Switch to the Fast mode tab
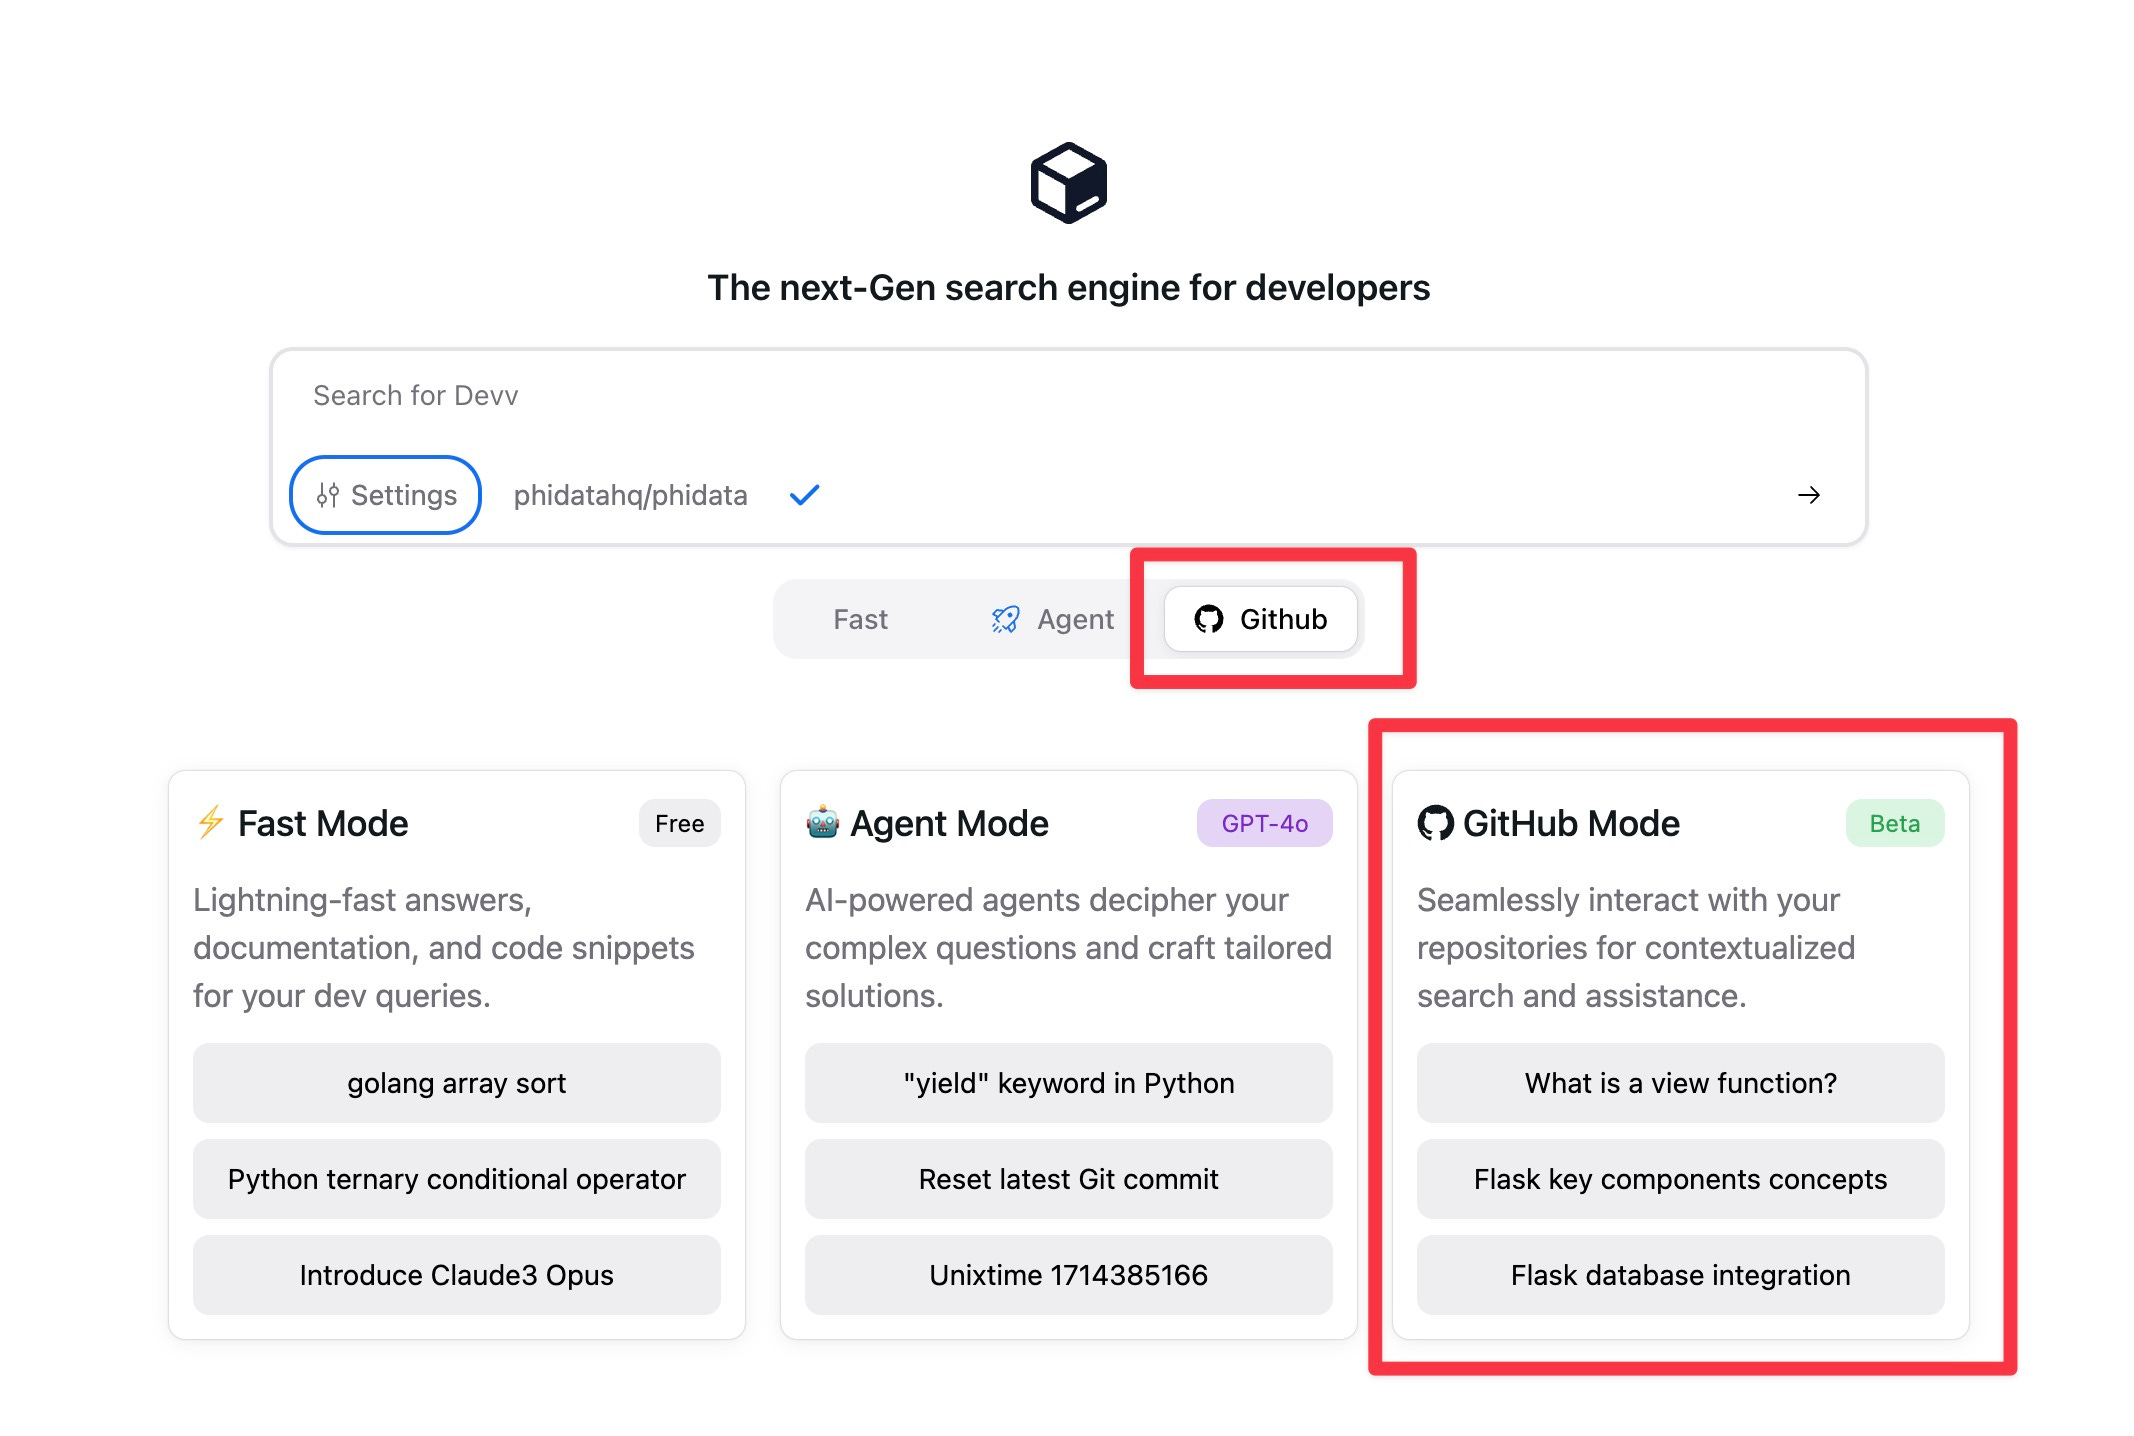The width and height of the screenshot is (2134, 1436). pyautogui.click(x=860, y=620)
